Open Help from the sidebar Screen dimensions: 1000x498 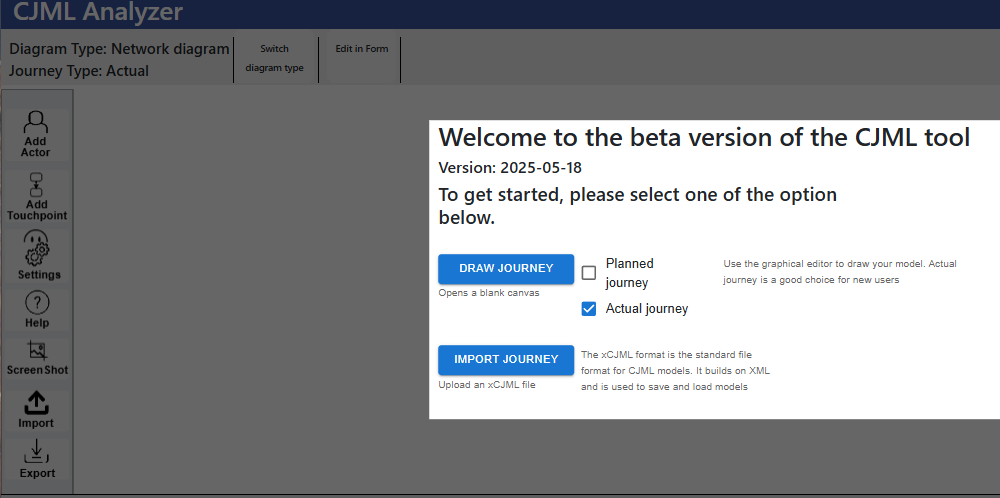(x=37, y=309)
